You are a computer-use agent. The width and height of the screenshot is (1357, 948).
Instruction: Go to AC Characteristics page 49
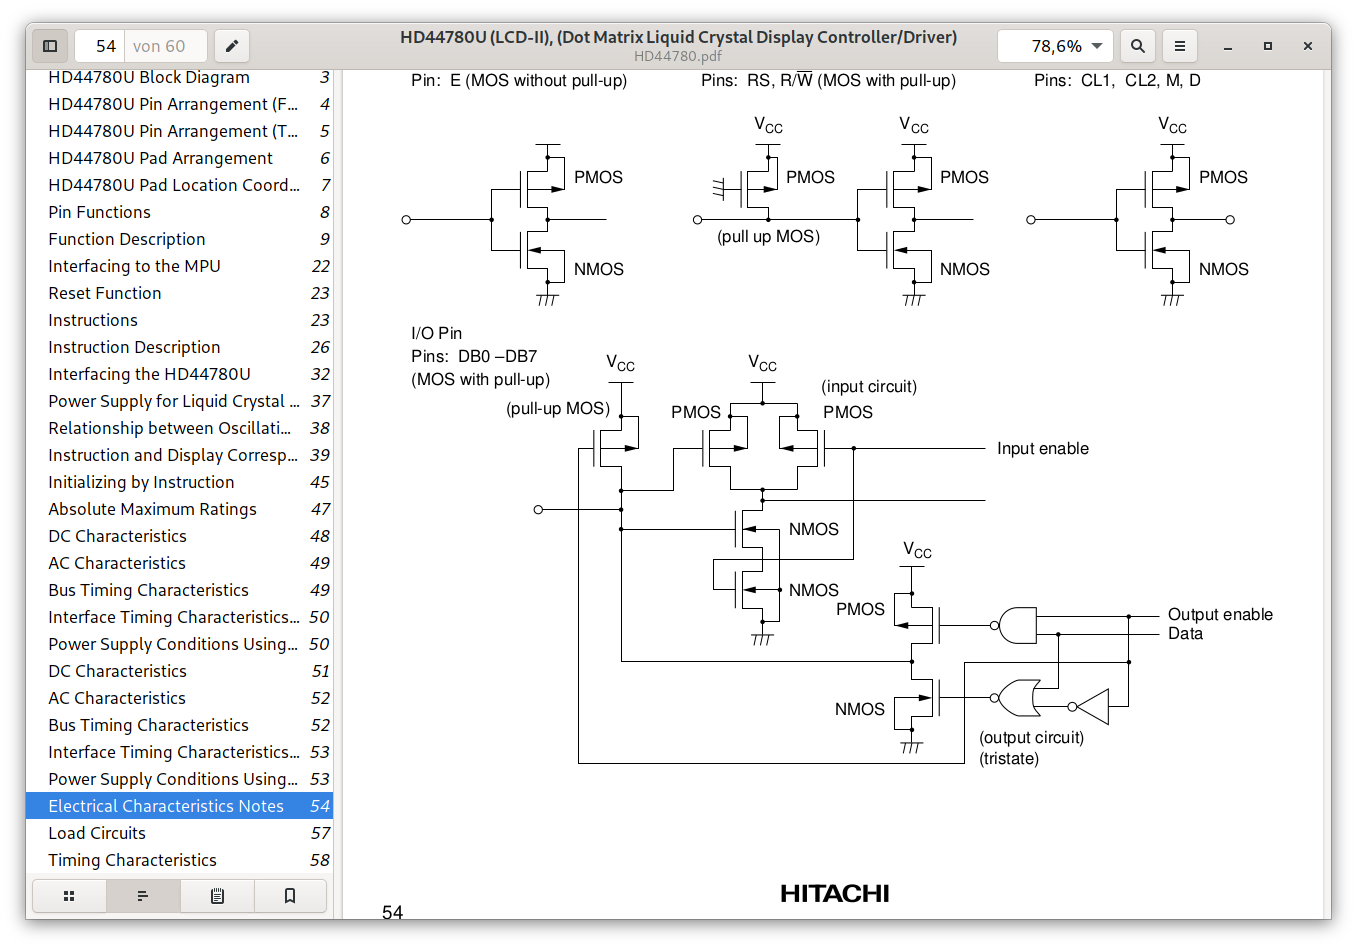179,563
